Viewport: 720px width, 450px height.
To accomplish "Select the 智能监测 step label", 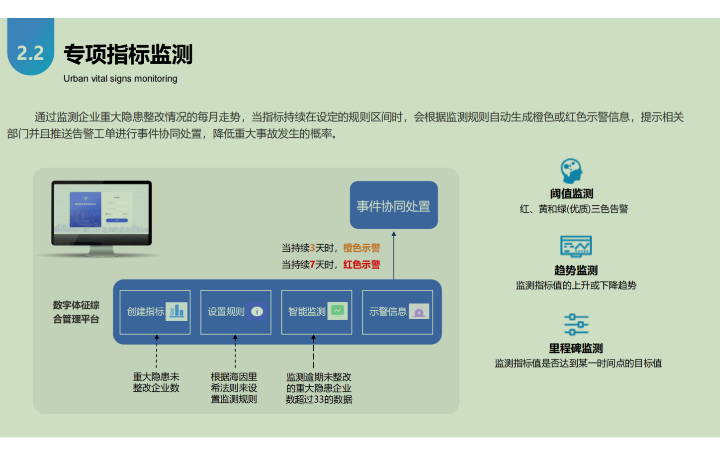I will pos(307,311).
